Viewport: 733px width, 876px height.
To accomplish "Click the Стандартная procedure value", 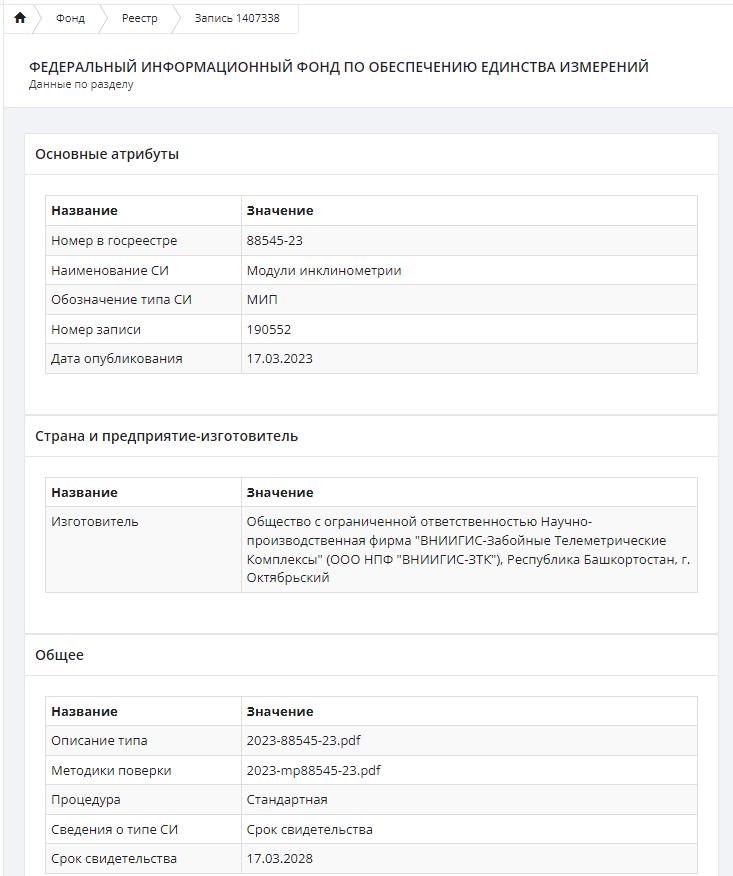I will pyautogui.click(x=287, y=800).
